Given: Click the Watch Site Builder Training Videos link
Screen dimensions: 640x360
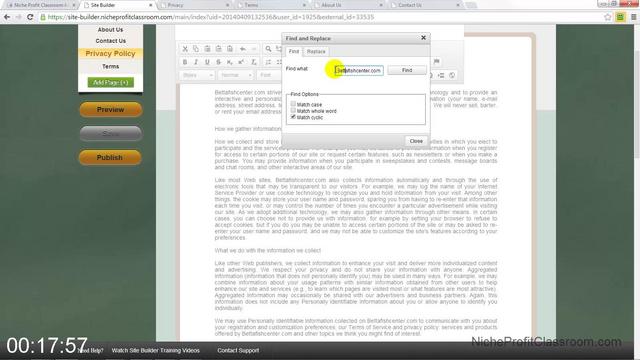Looking at the screenshot, I should coord(156,350).
